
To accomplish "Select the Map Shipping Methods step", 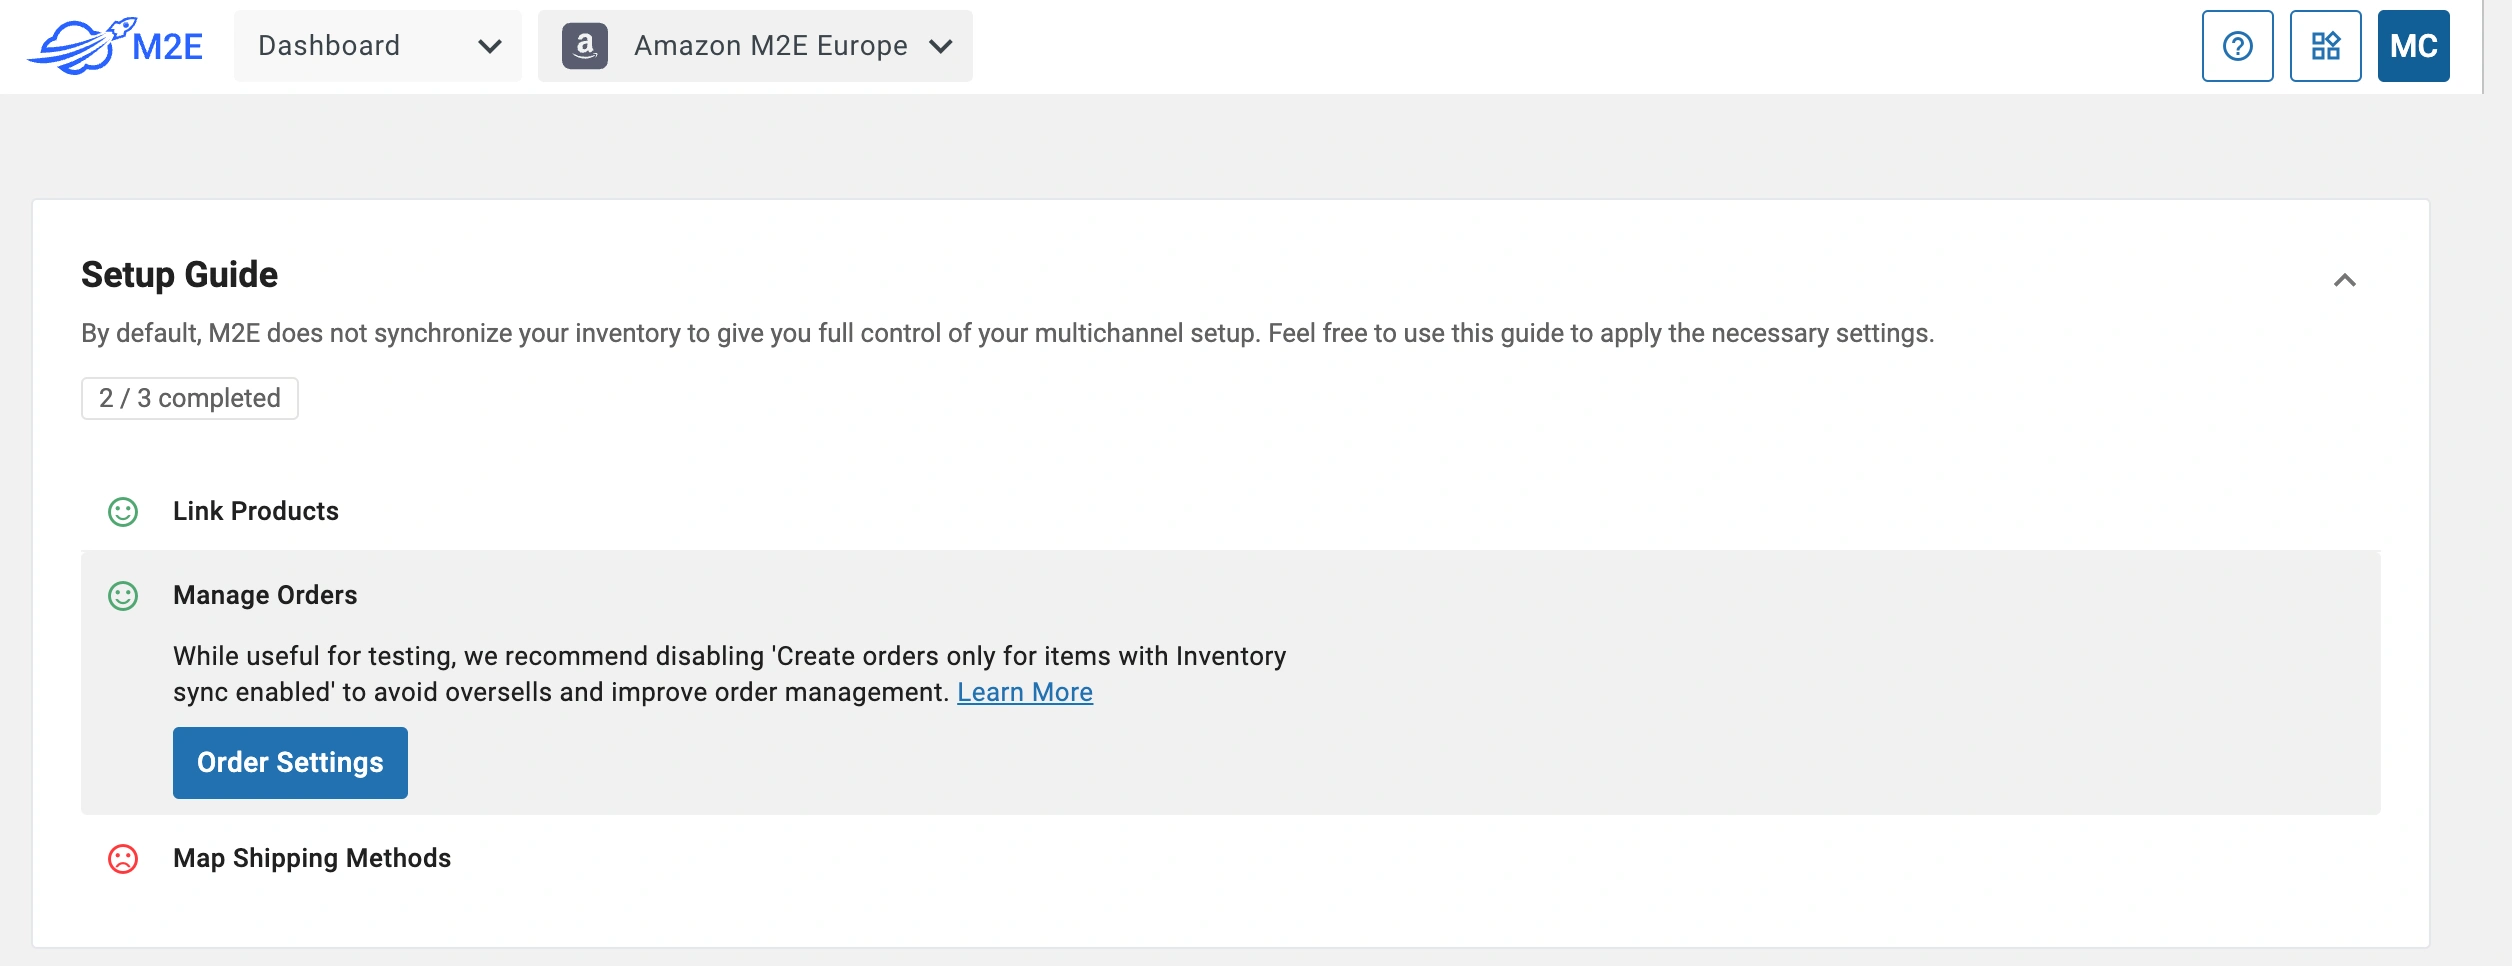I will click(312, 858).
